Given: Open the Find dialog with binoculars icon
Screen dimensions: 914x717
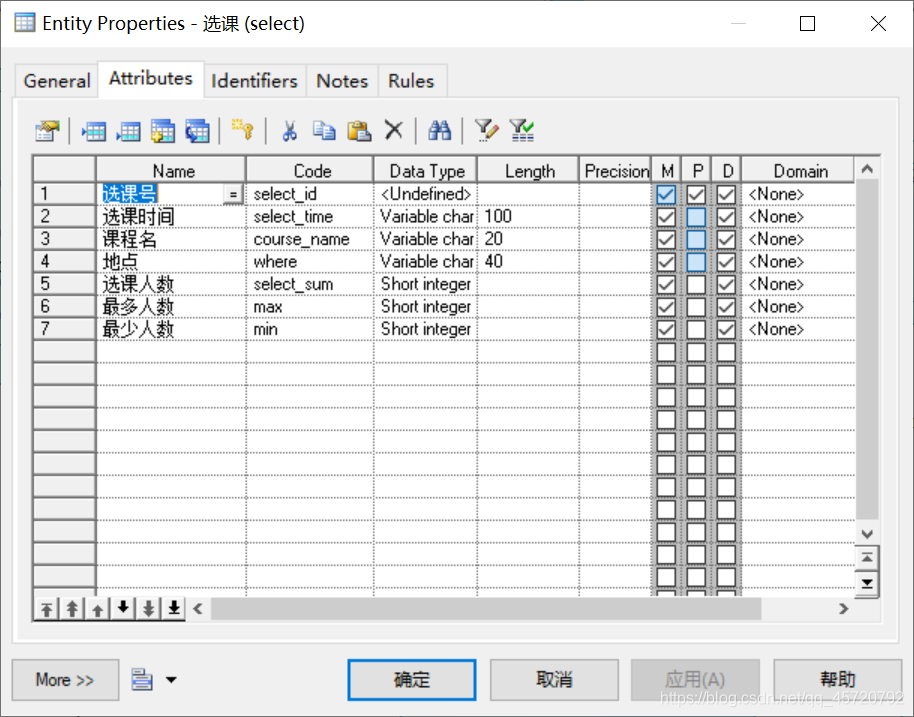Looking at the screenshot, I should click(x=440, y=130).
